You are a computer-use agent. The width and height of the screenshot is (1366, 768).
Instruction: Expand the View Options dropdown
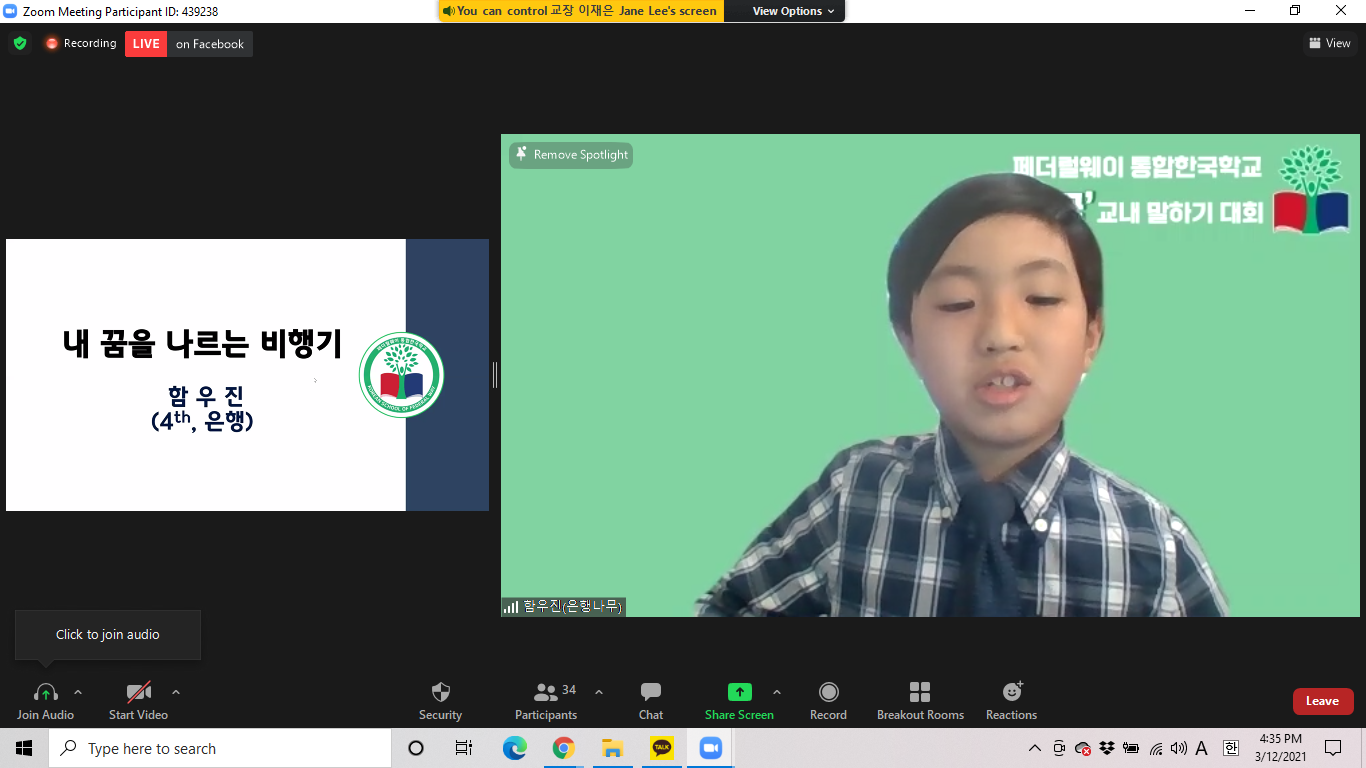click(794, 11)
